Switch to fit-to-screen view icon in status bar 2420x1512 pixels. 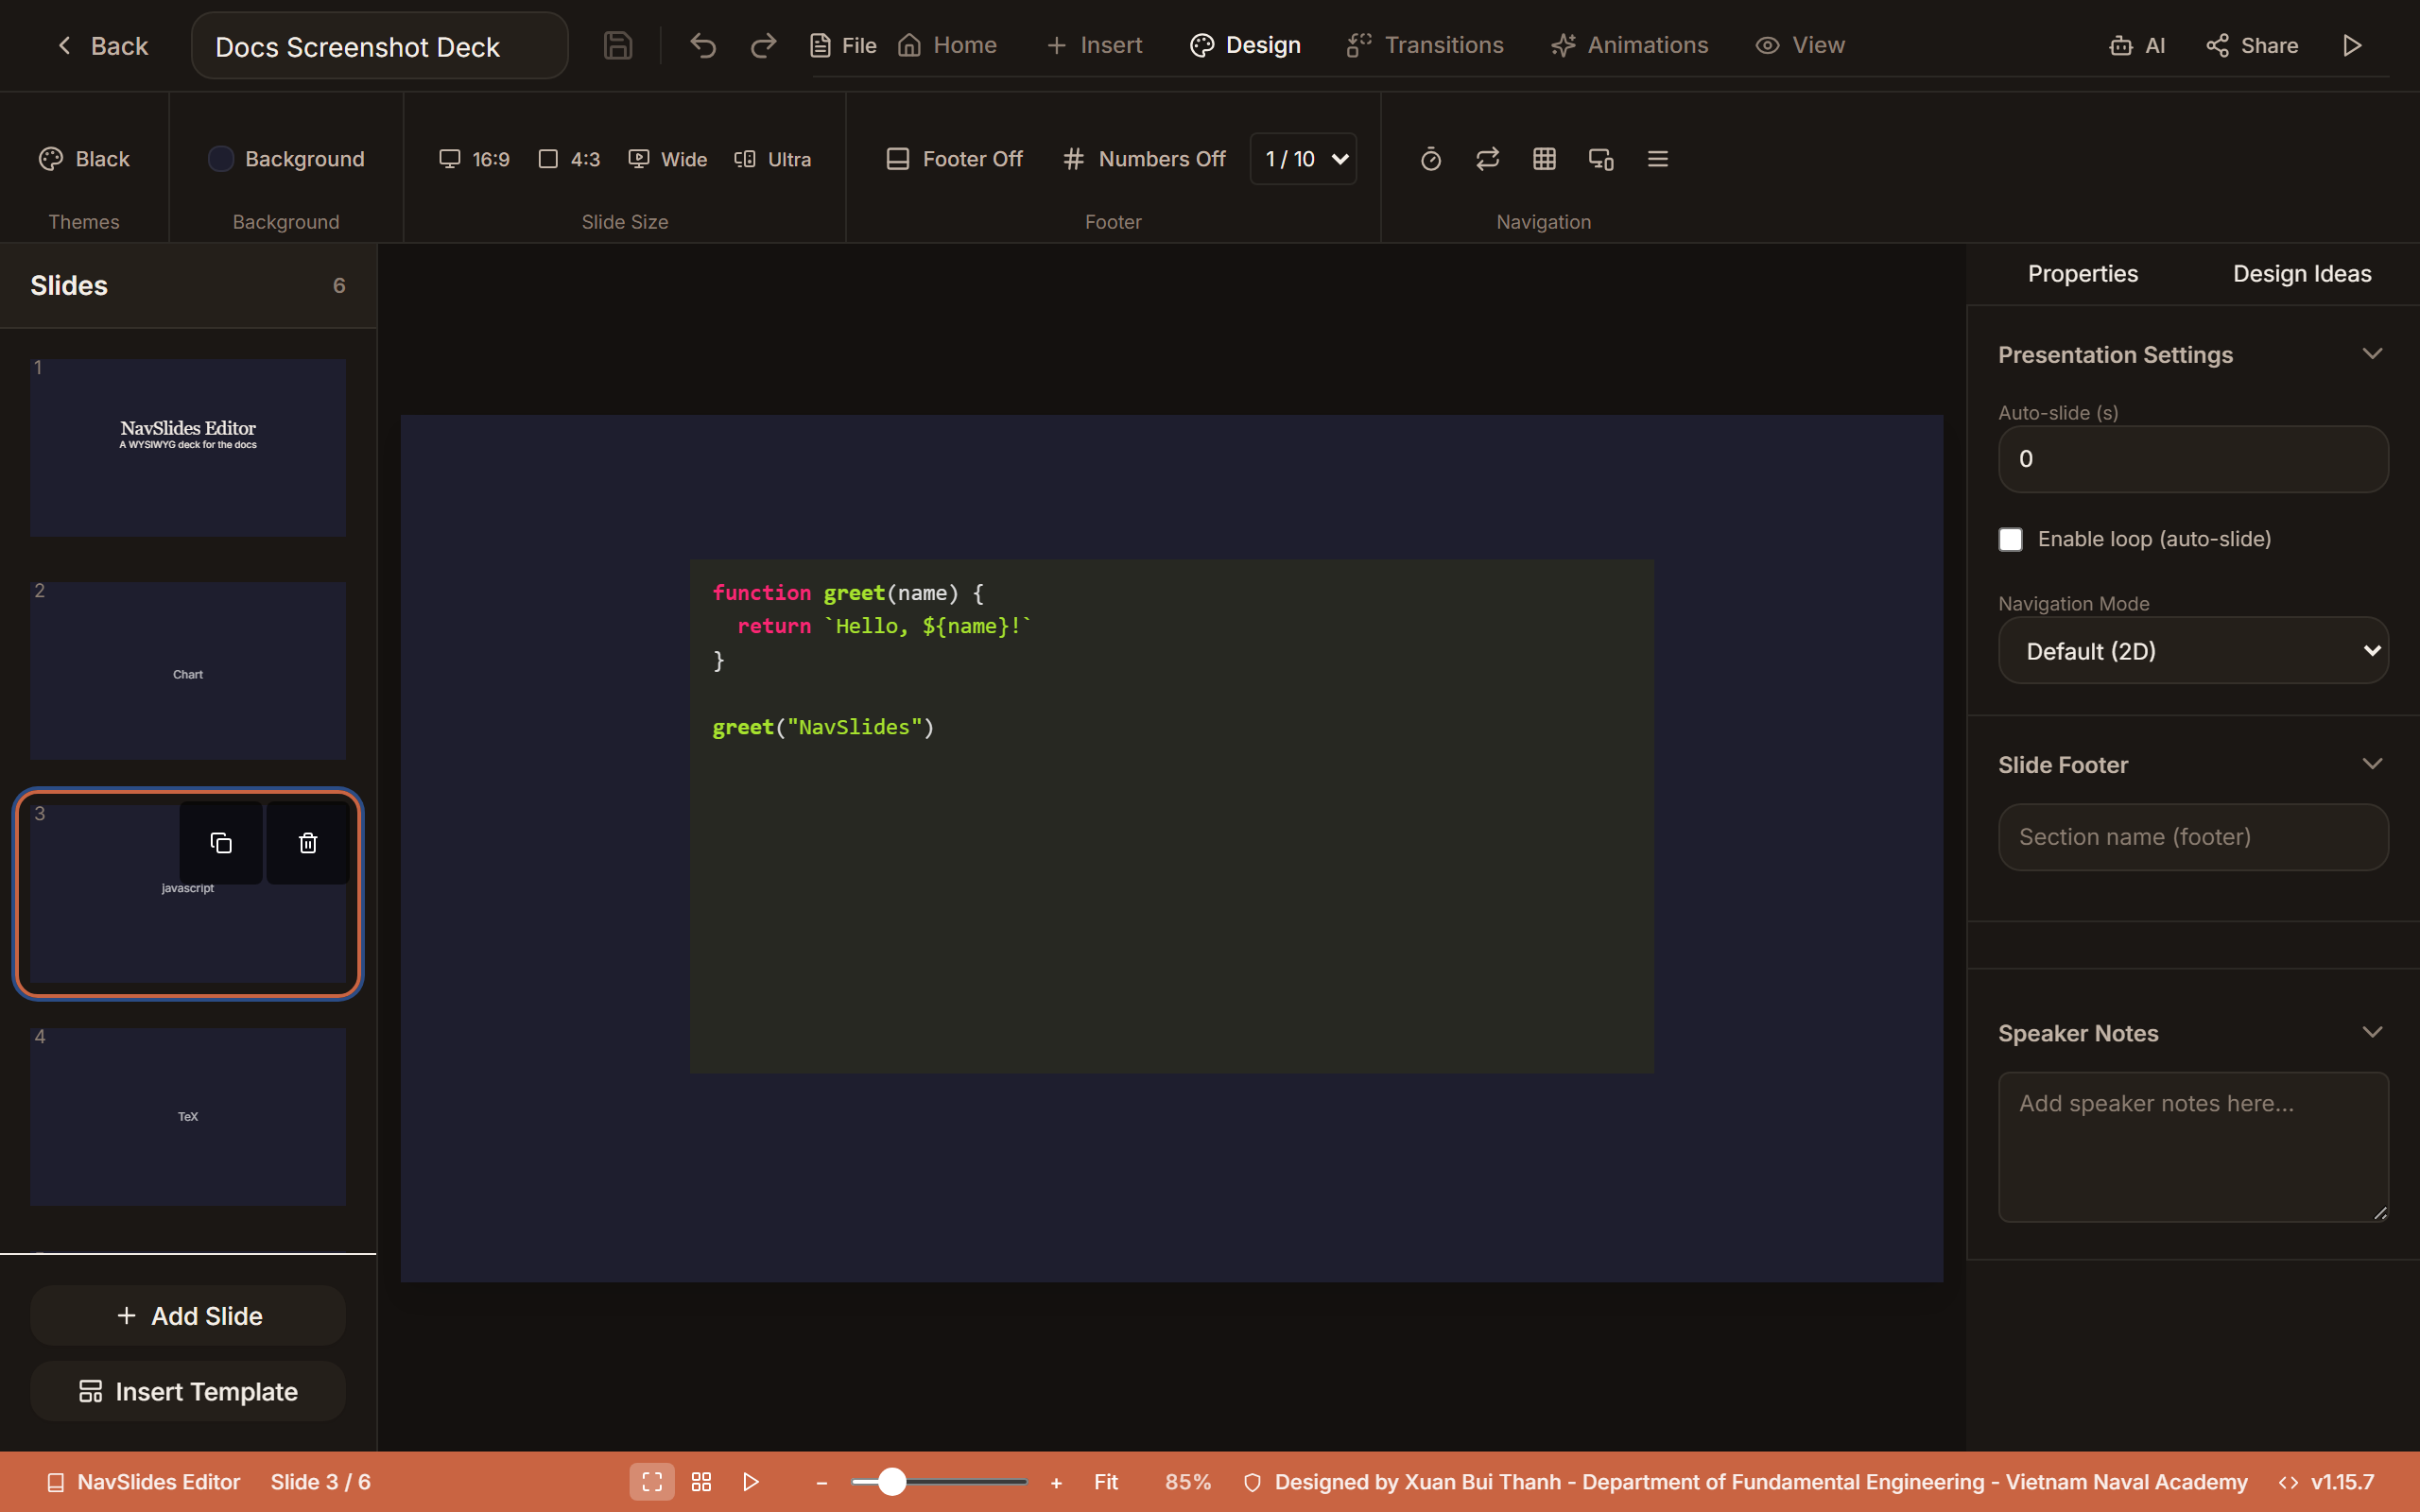click(x=652, y=1482)
